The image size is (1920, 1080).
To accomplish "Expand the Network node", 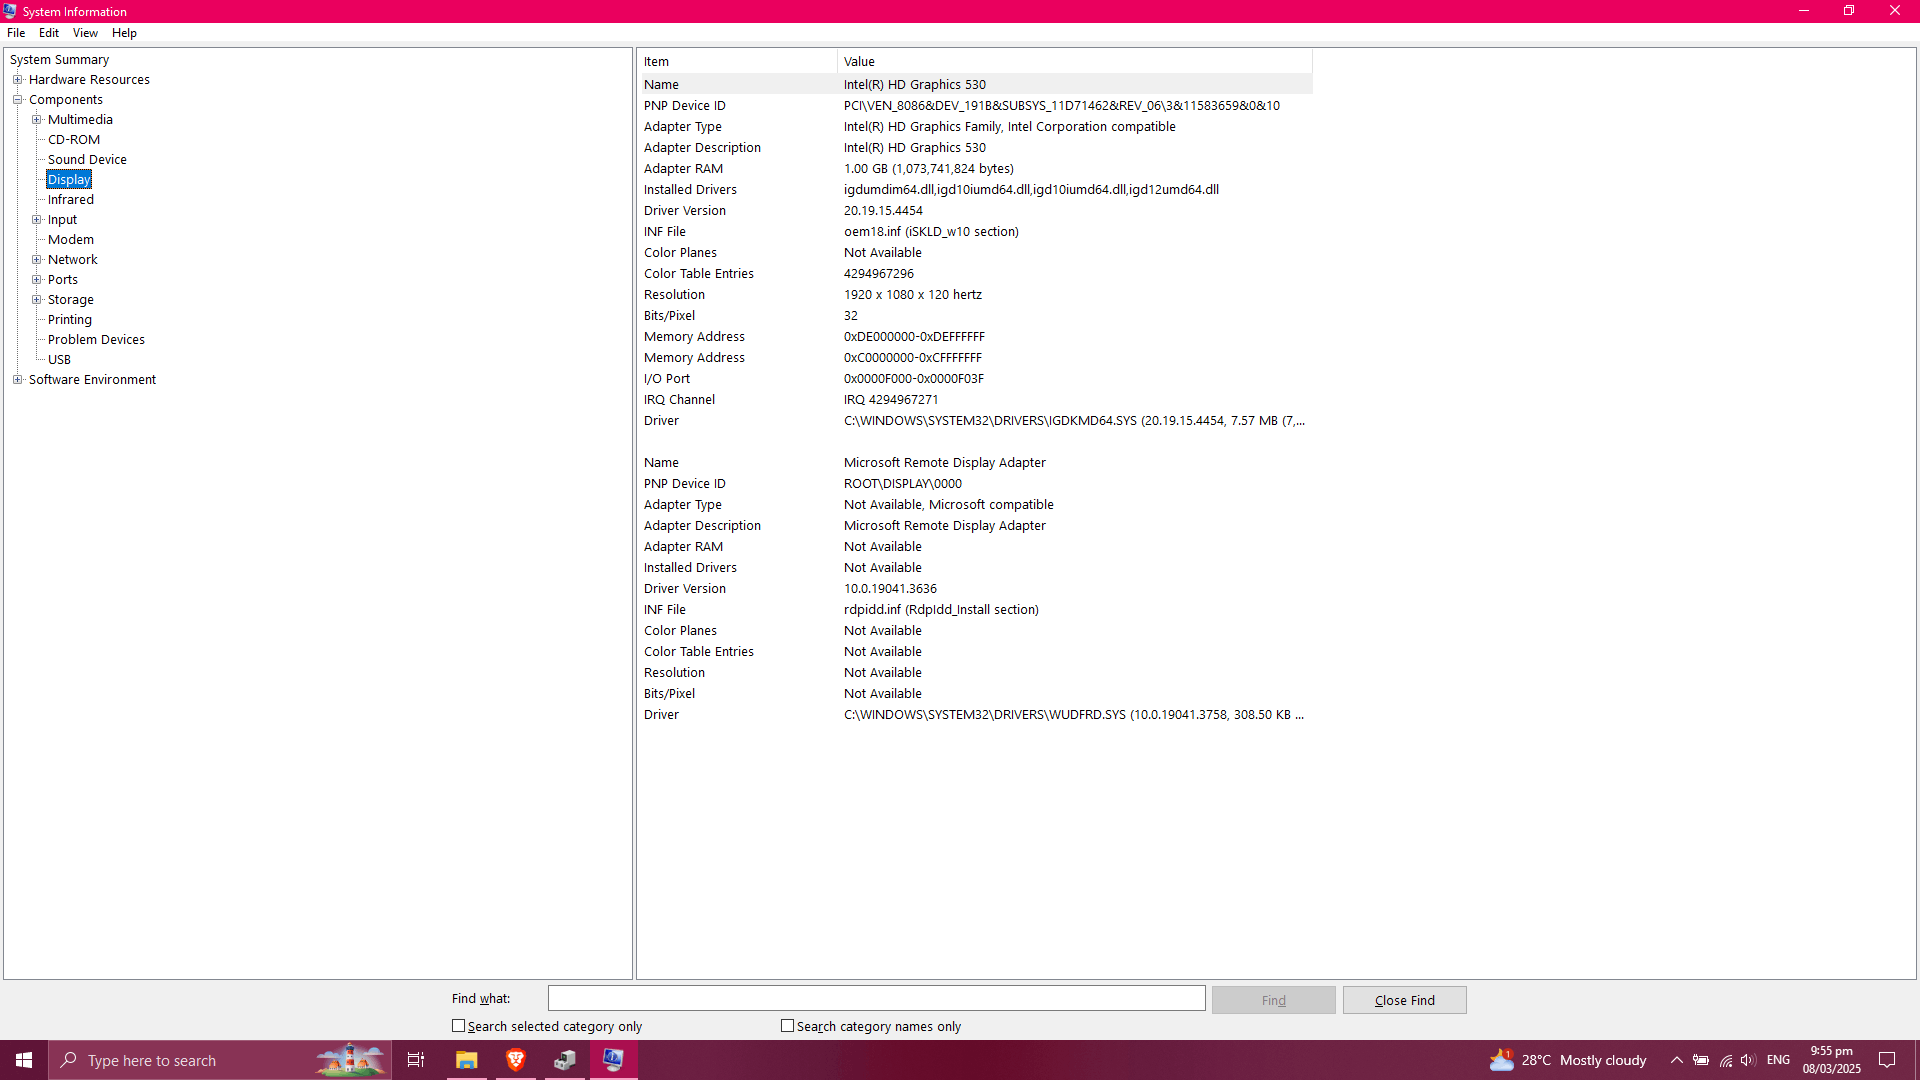I will 36,260.
